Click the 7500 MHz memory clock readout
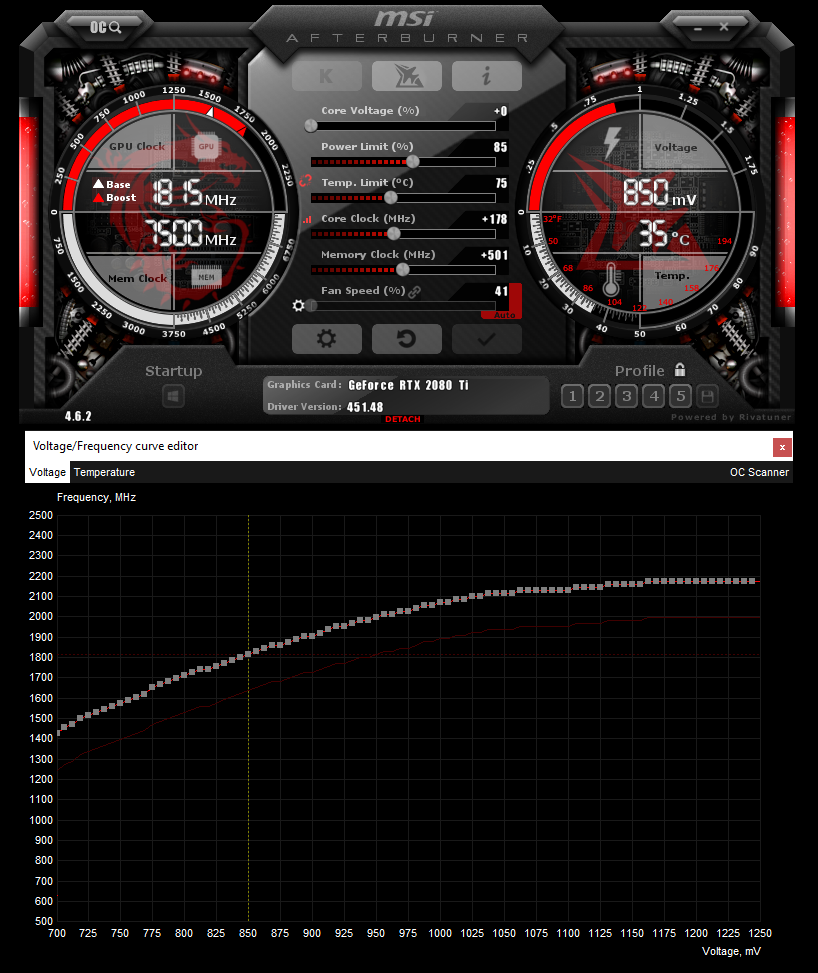The image size is (818, 973). (190, 233)
